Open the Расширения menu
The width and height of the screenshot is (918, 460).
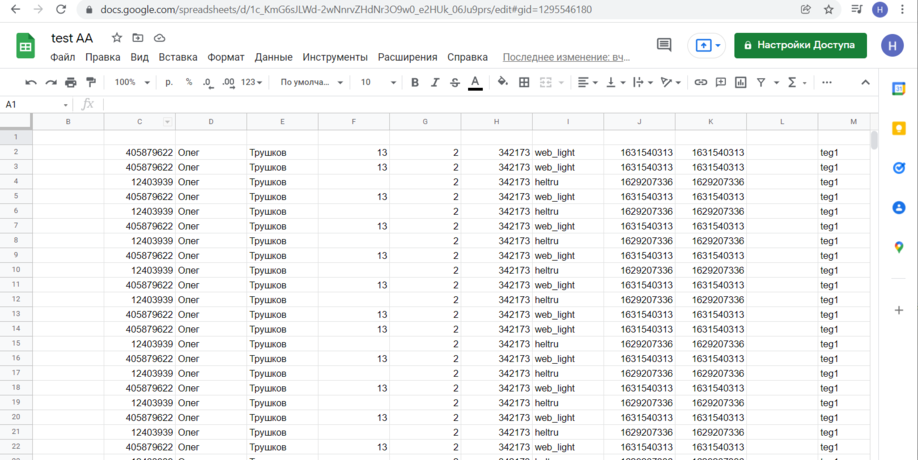pos(407,57)
